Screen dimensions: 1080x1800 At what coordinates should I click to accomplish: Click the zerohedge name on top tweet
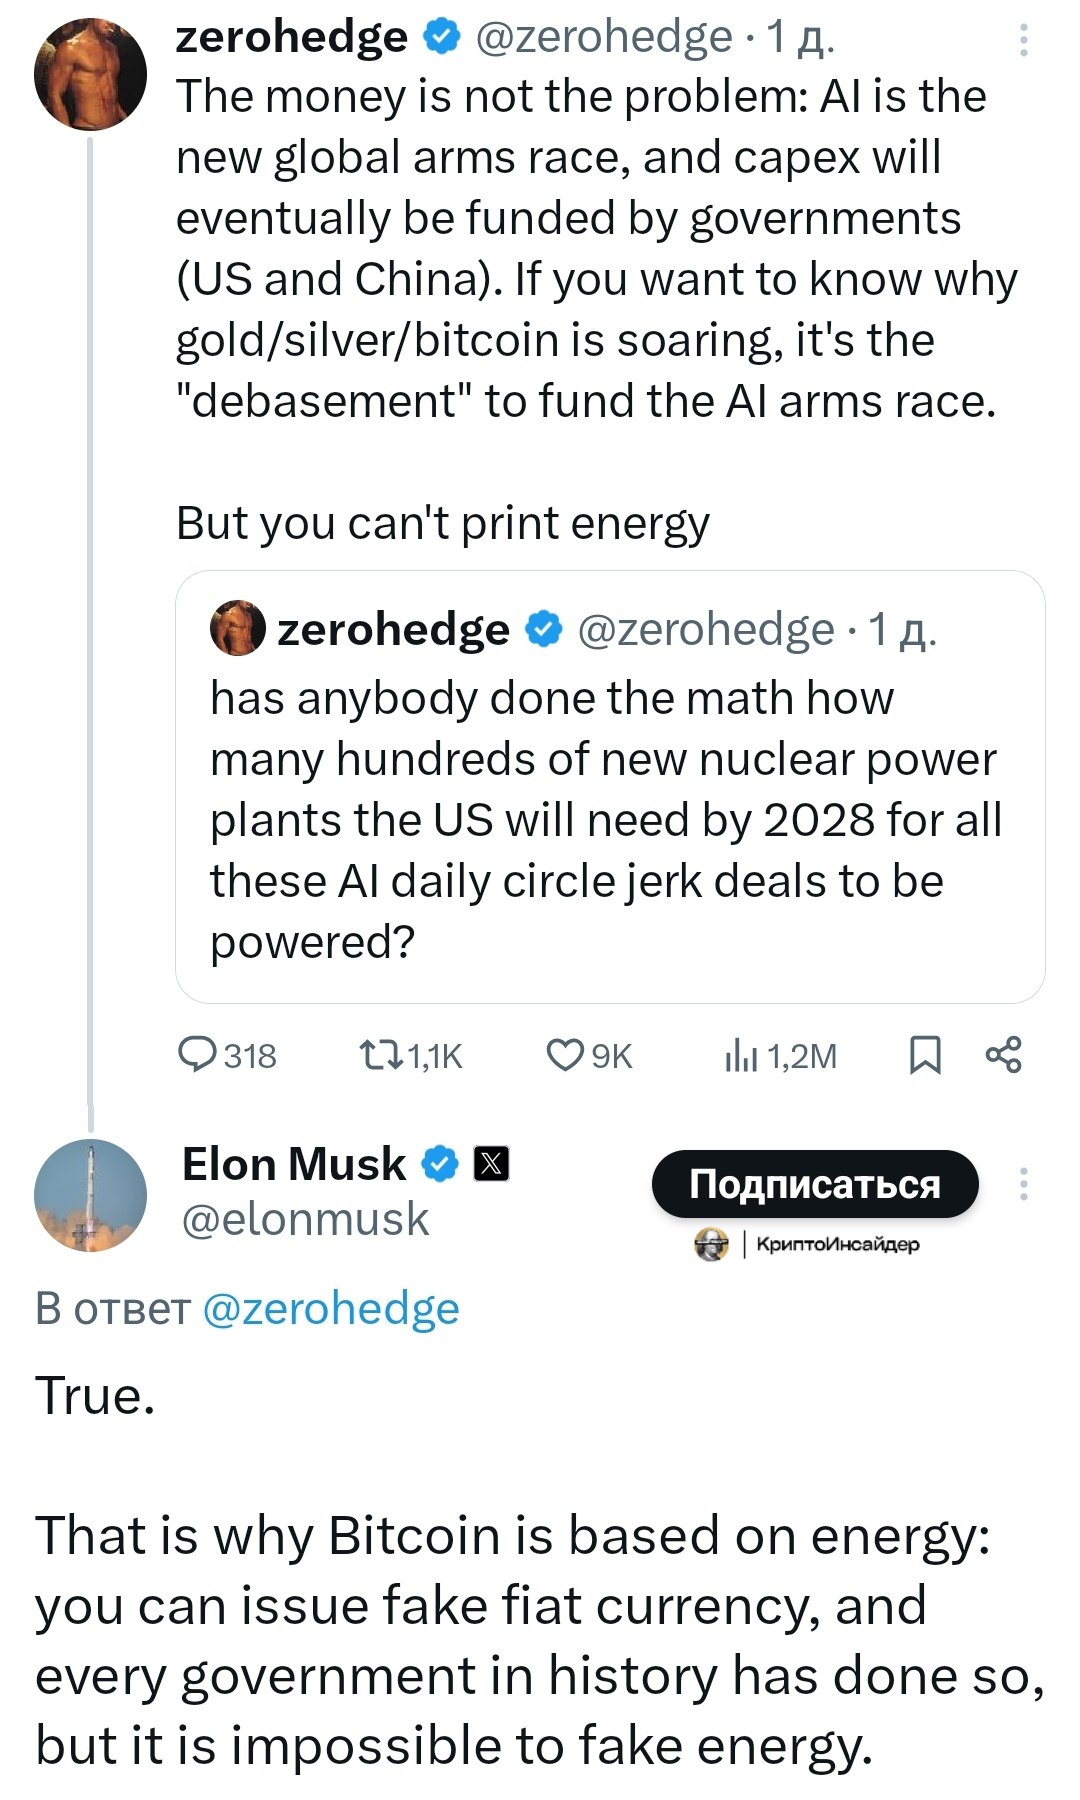(x=291, y=38)
